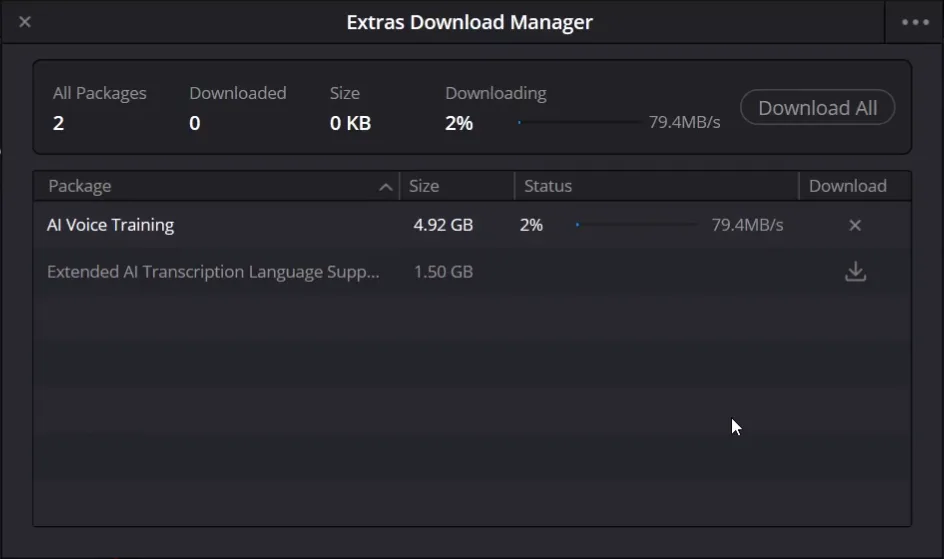944x559 pixels.
Task: Click the 79.4MB/s speed in the package row
Action: tap(747, 225)
